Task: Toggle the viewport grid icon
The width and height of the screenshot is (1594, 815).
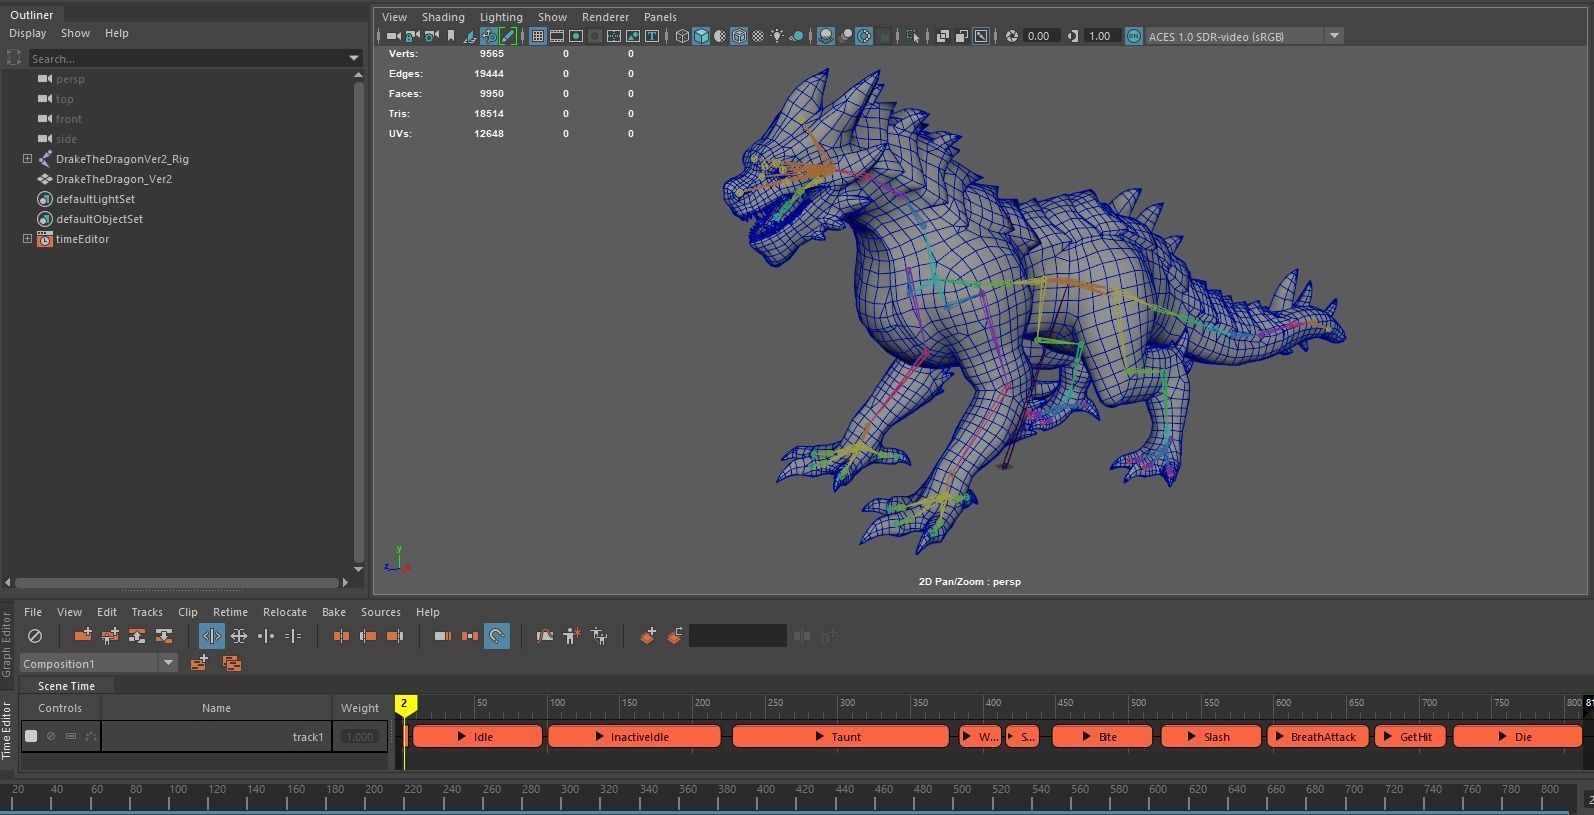Action: pyautogui.click(x=538, y=36)
